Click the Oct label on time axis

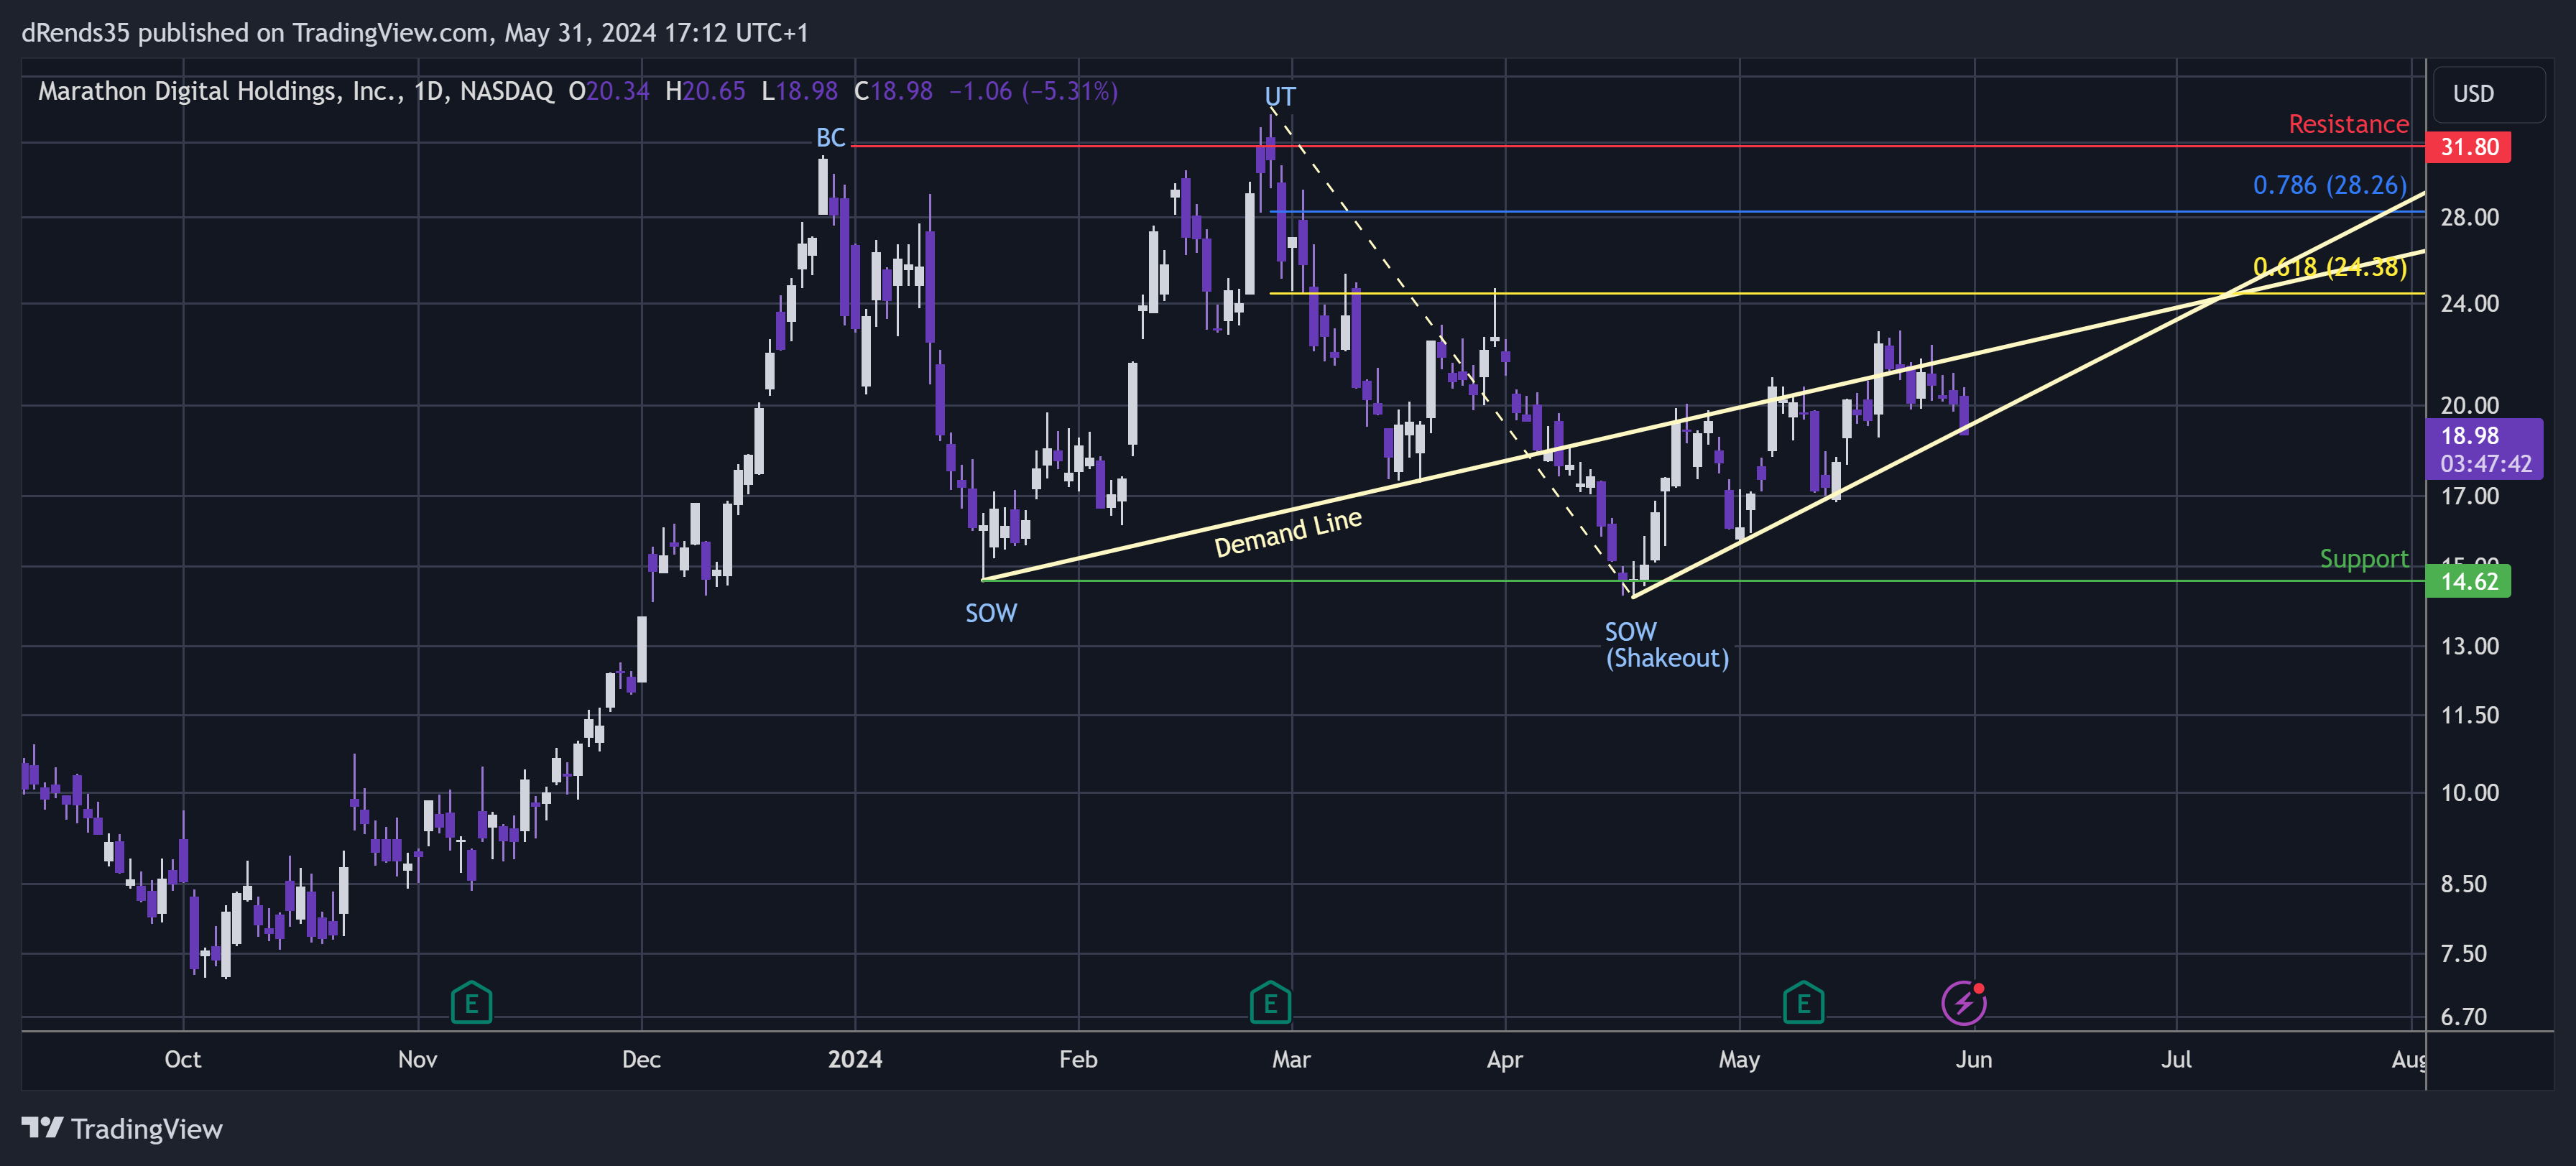tap(183, 1059)
